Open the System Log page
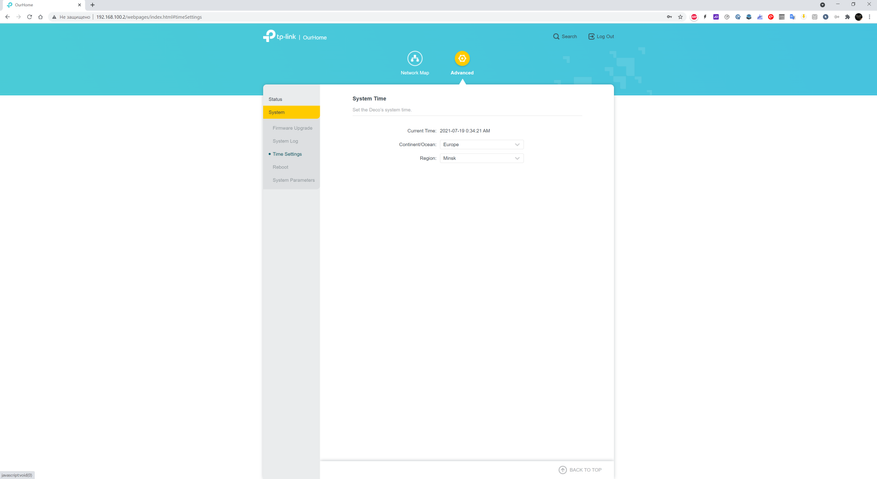Screen dimensions: 877x479 point(285,141)
